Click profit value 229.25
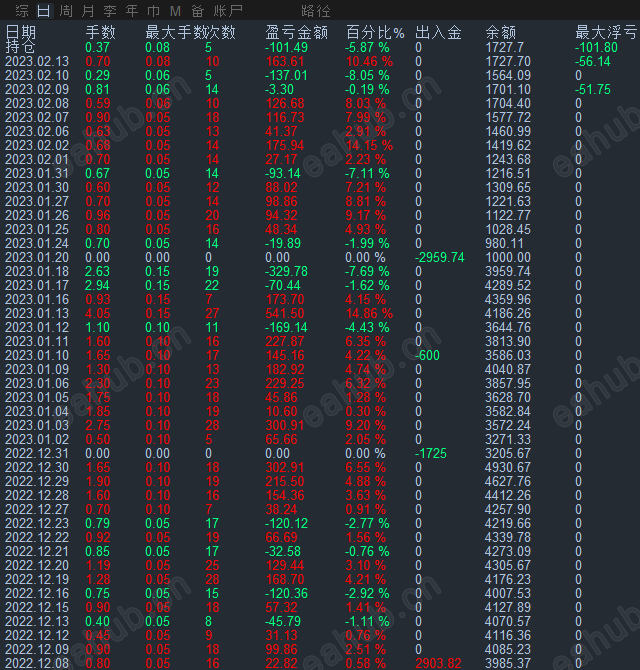This screenshot has width=640, height=670. (285, 383)
